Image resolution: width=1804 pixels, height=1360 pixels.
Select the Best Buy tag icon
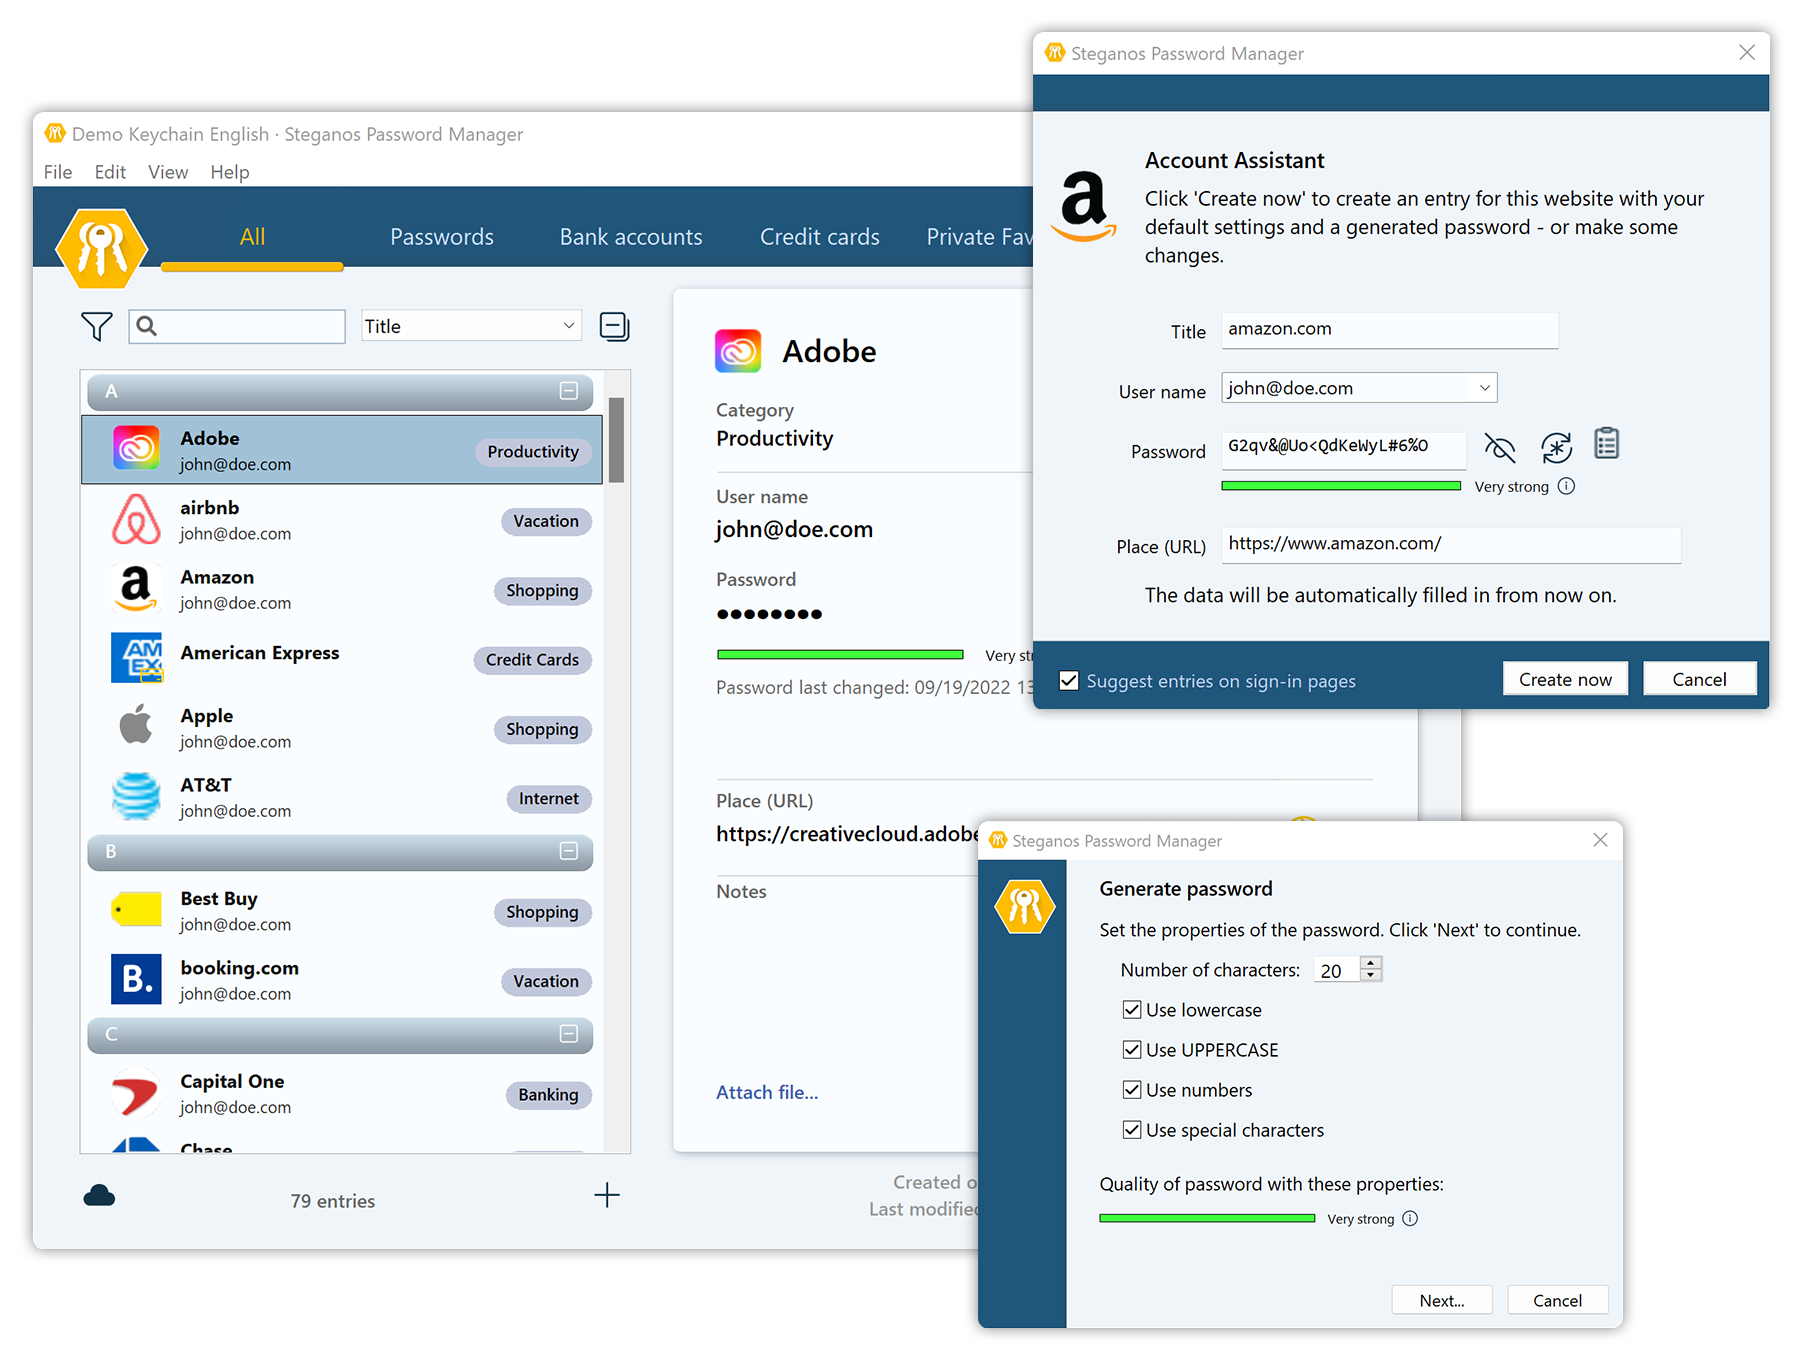point(136,909)
